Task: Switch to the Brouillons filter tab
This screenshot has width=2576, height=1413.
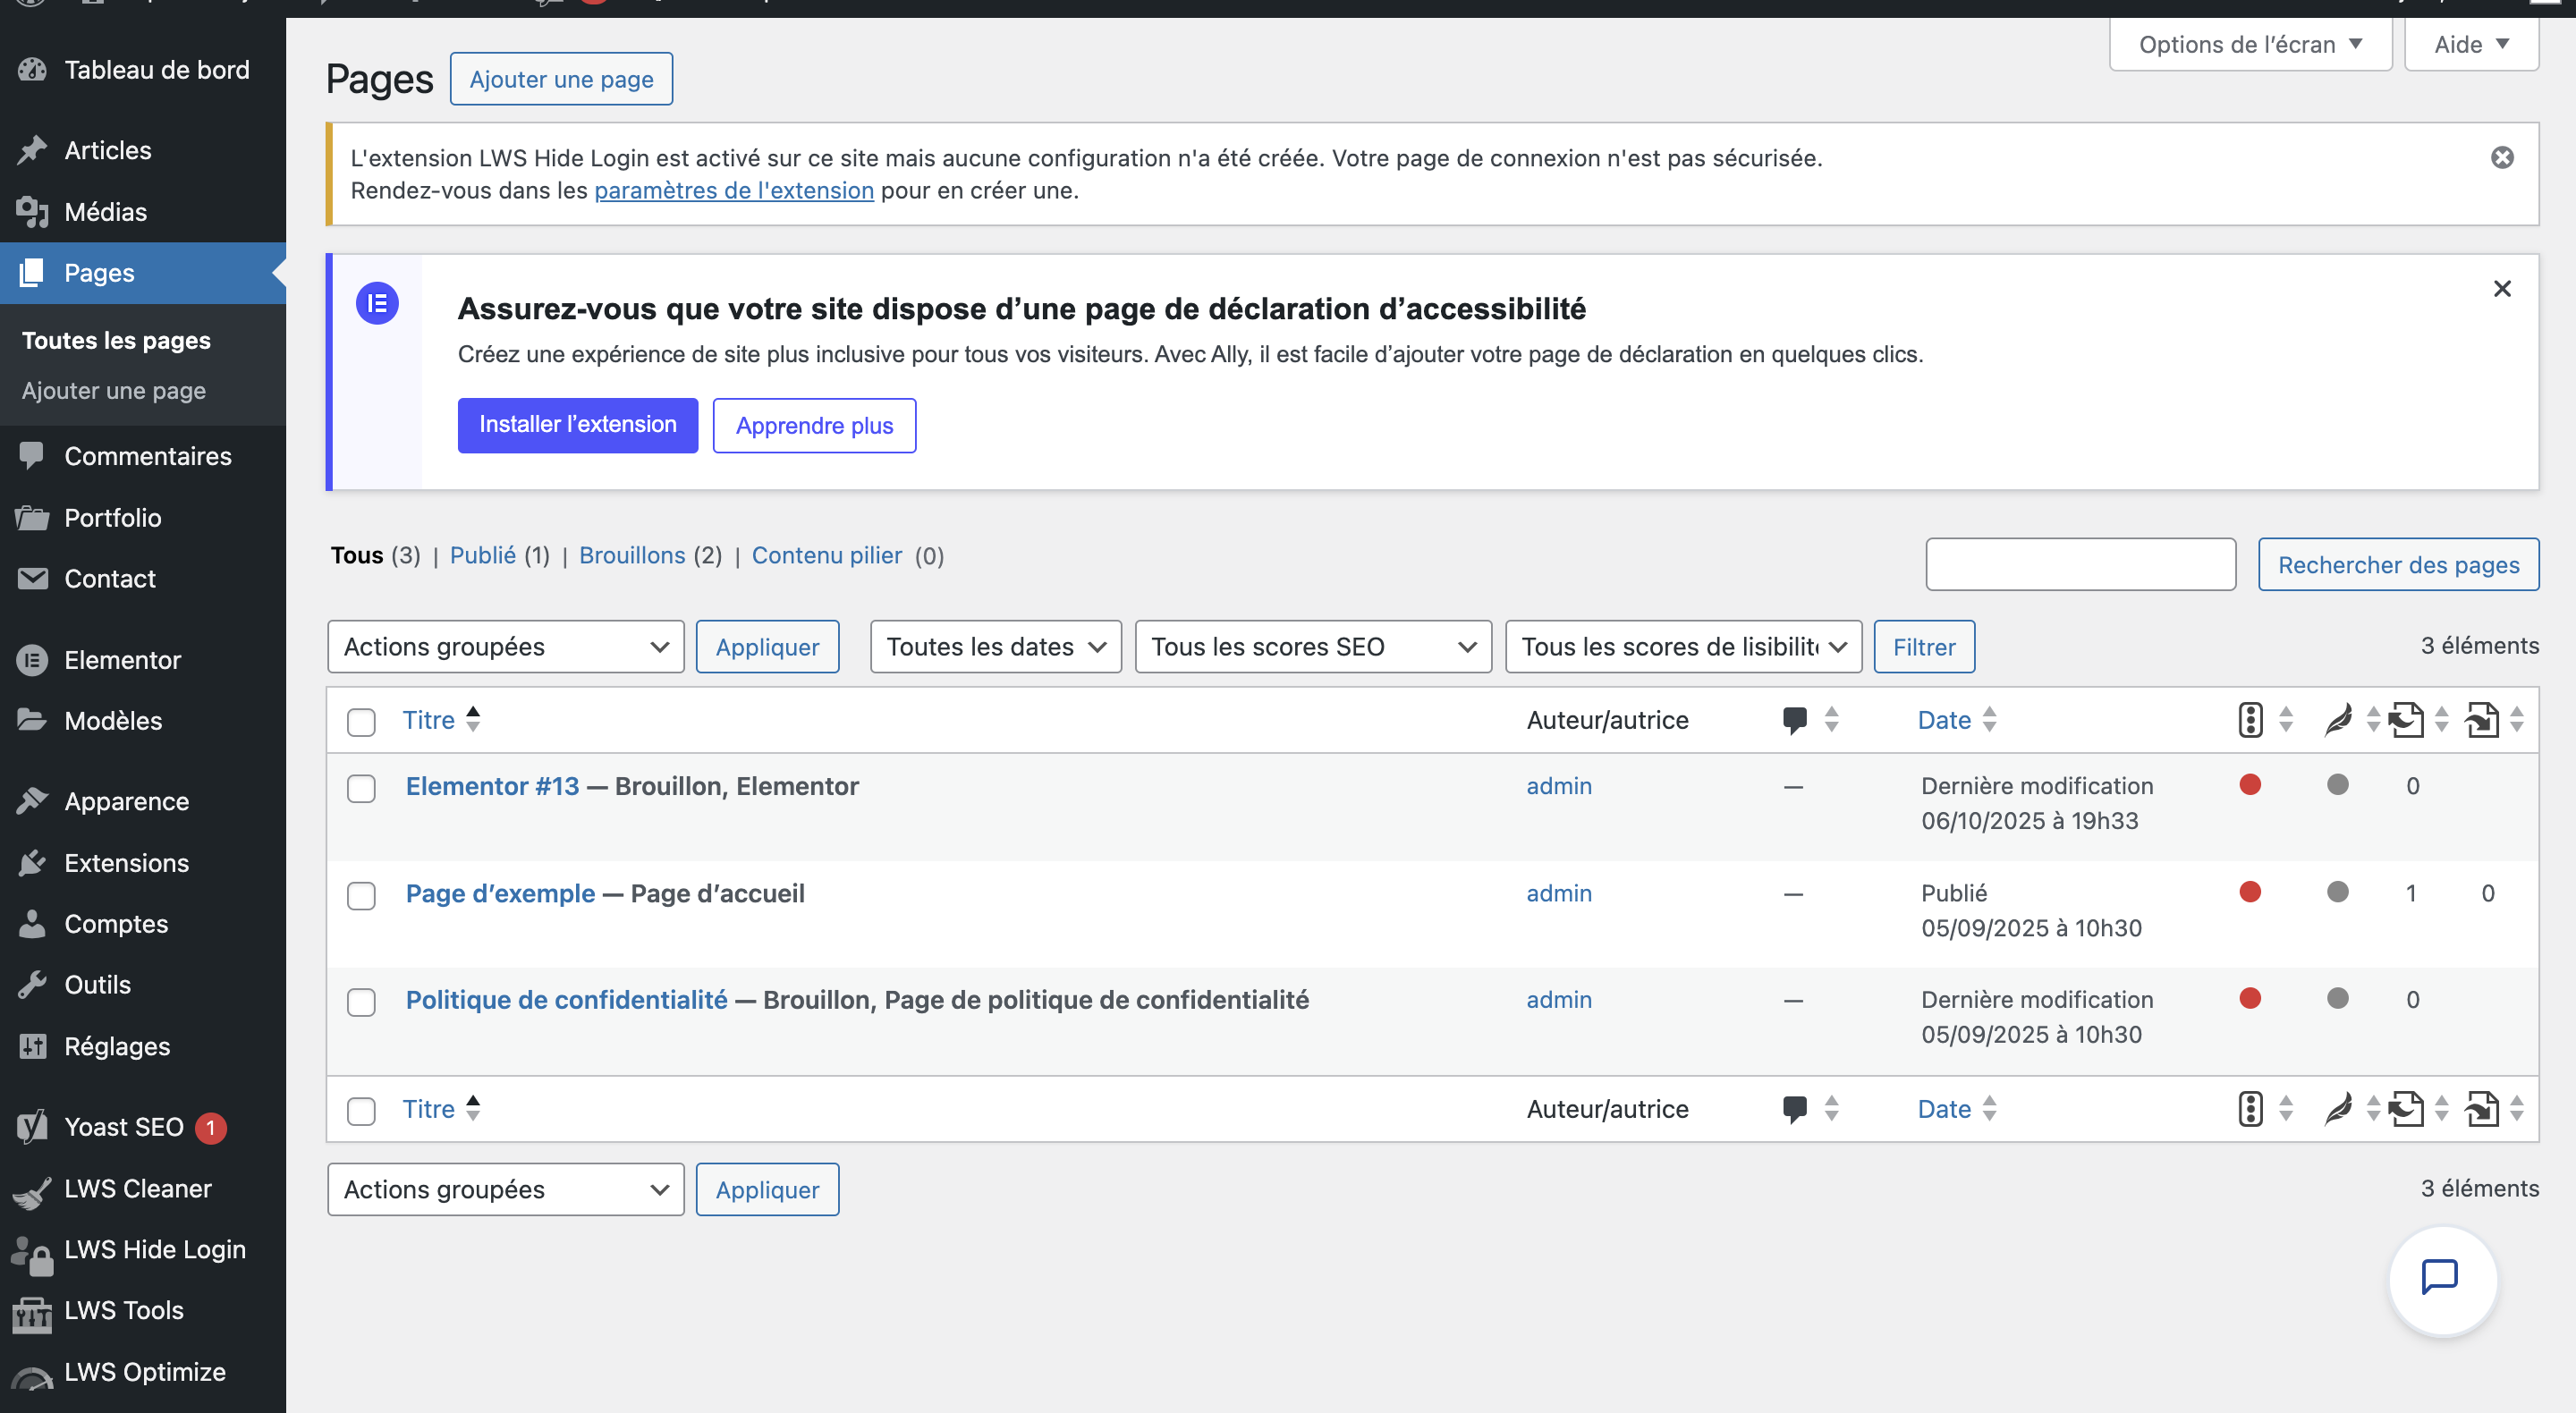Action: coord(632,555)
